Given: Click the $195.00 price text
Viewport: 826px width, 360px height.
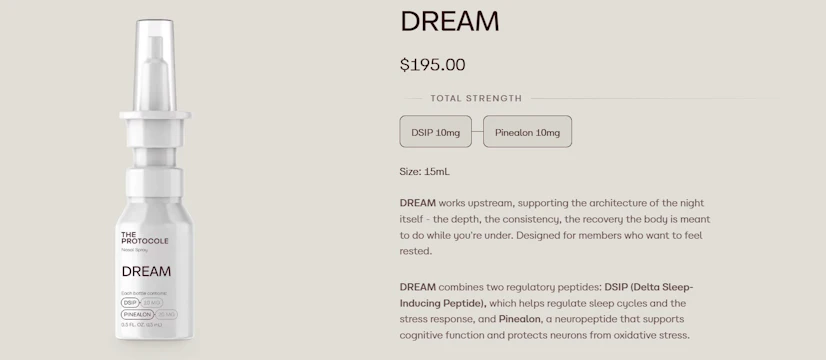Looking at the screenshot, I should click(x=432, y=64).
